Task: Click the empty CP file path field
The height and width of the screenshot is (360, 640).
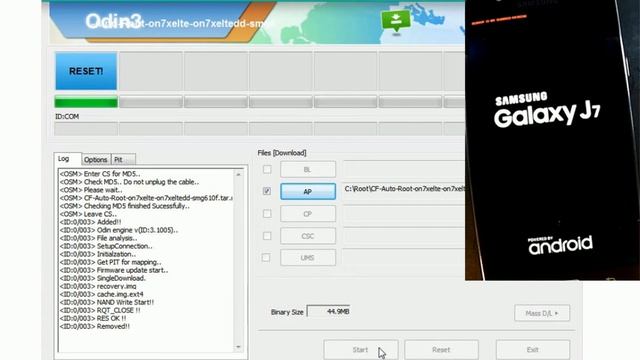Action: point(404,212)
